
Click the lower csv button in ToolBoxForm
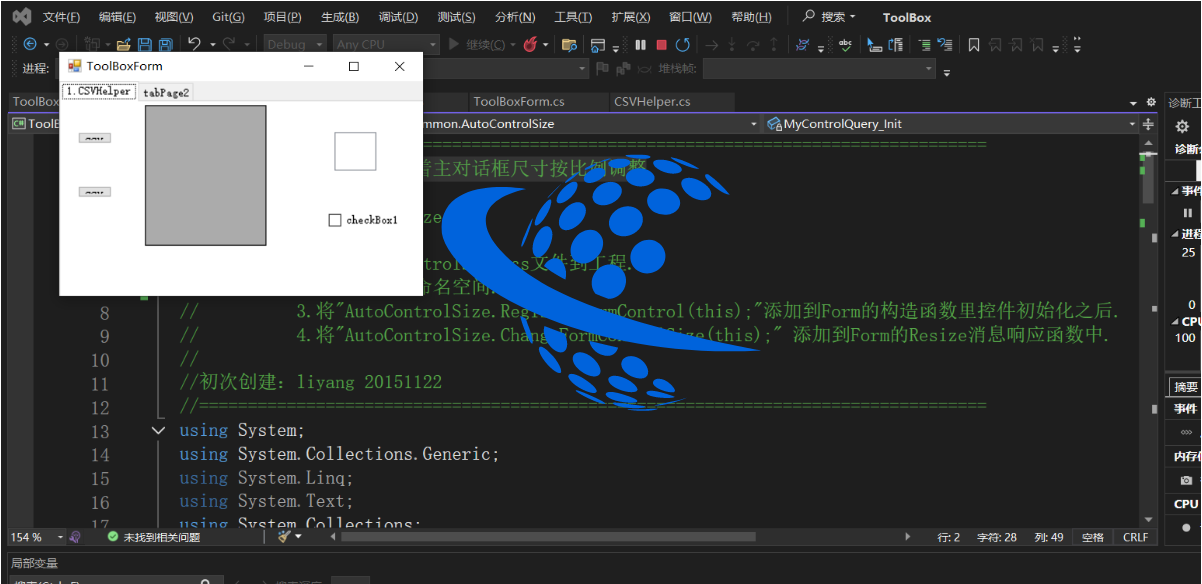click(x=95, y=191)
